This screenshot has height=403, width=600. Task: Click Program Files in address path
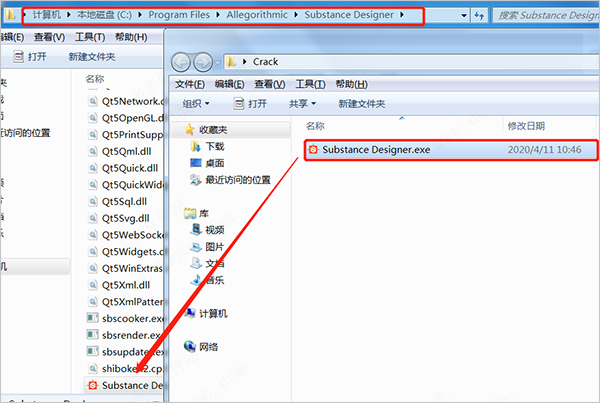tap(179, 15)
